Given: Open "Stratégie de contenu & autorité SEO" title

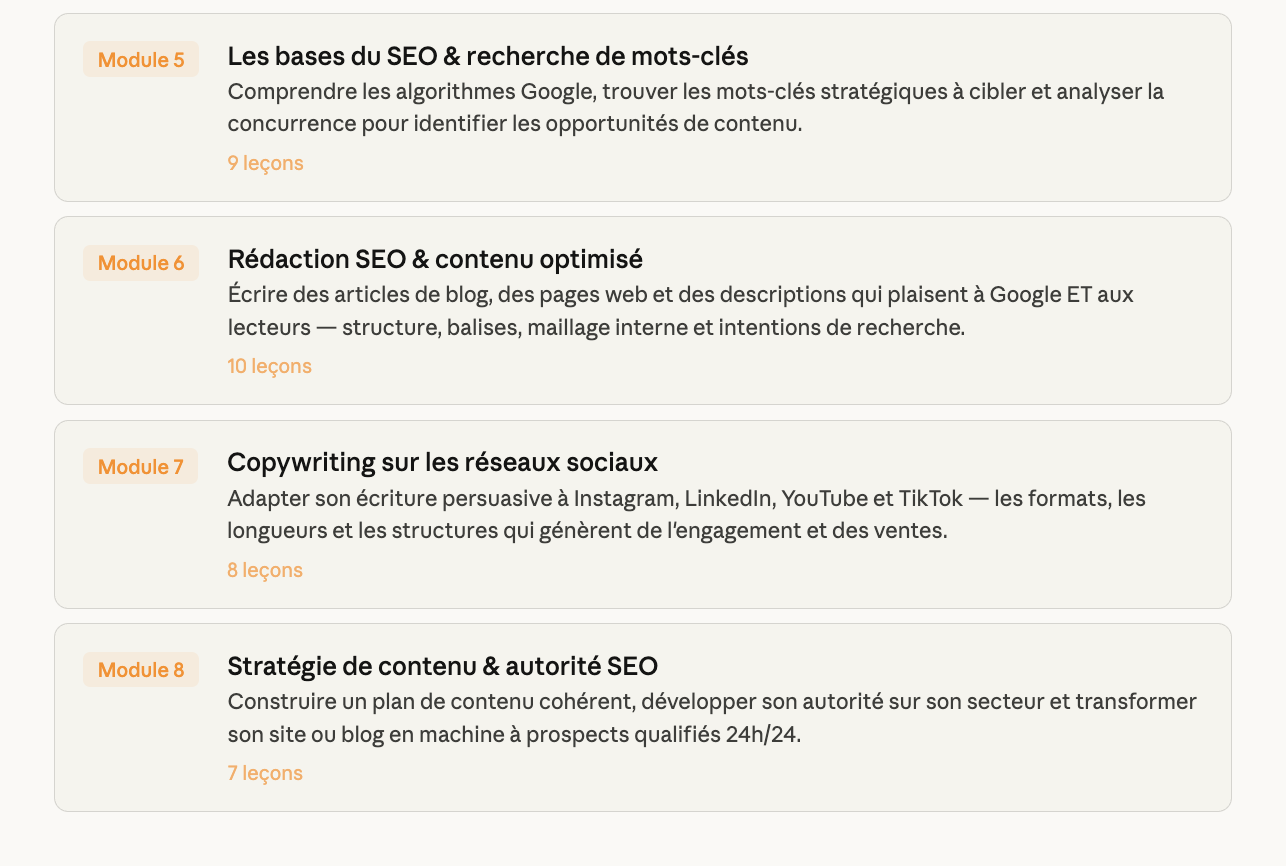Looking at the screenshot, I should (442, 666).
